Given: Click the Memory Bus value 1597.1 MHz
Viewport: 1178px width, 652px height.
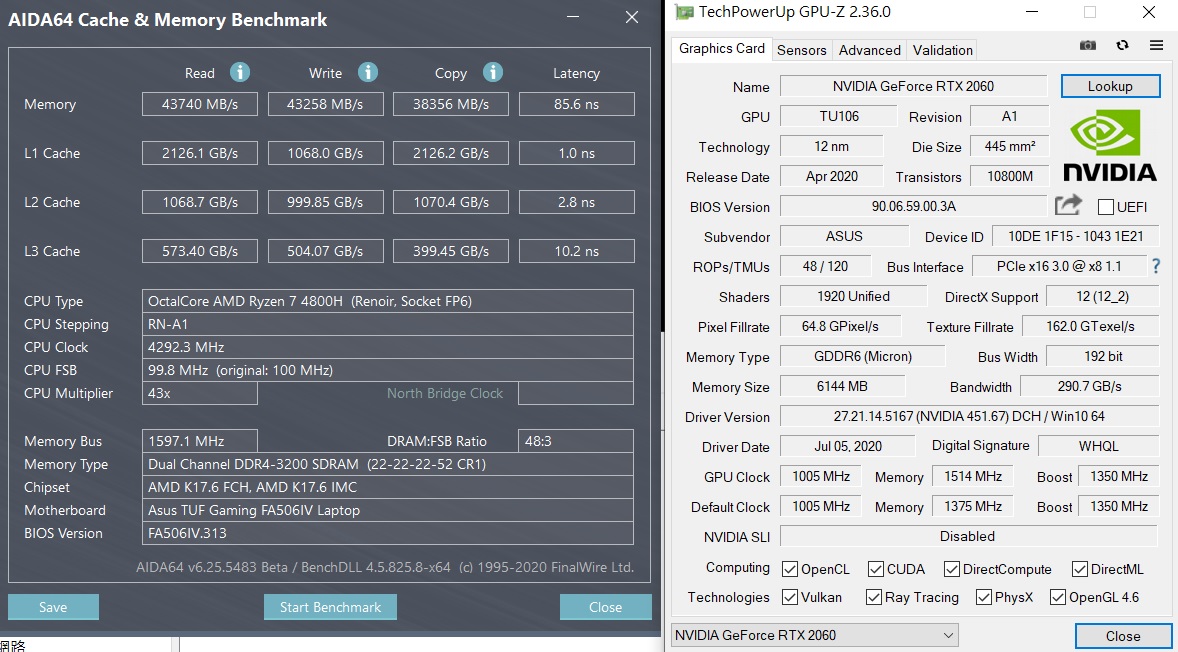Looking at the screenshot, I should tap(200, 441).
